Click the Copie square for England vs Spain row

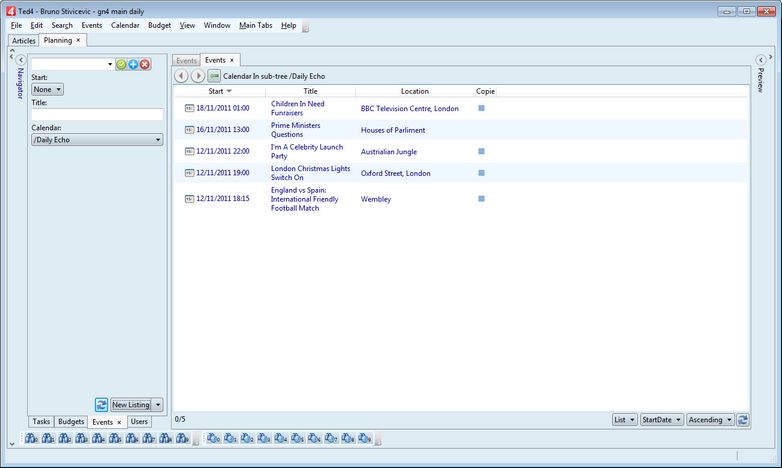[481, 199]
